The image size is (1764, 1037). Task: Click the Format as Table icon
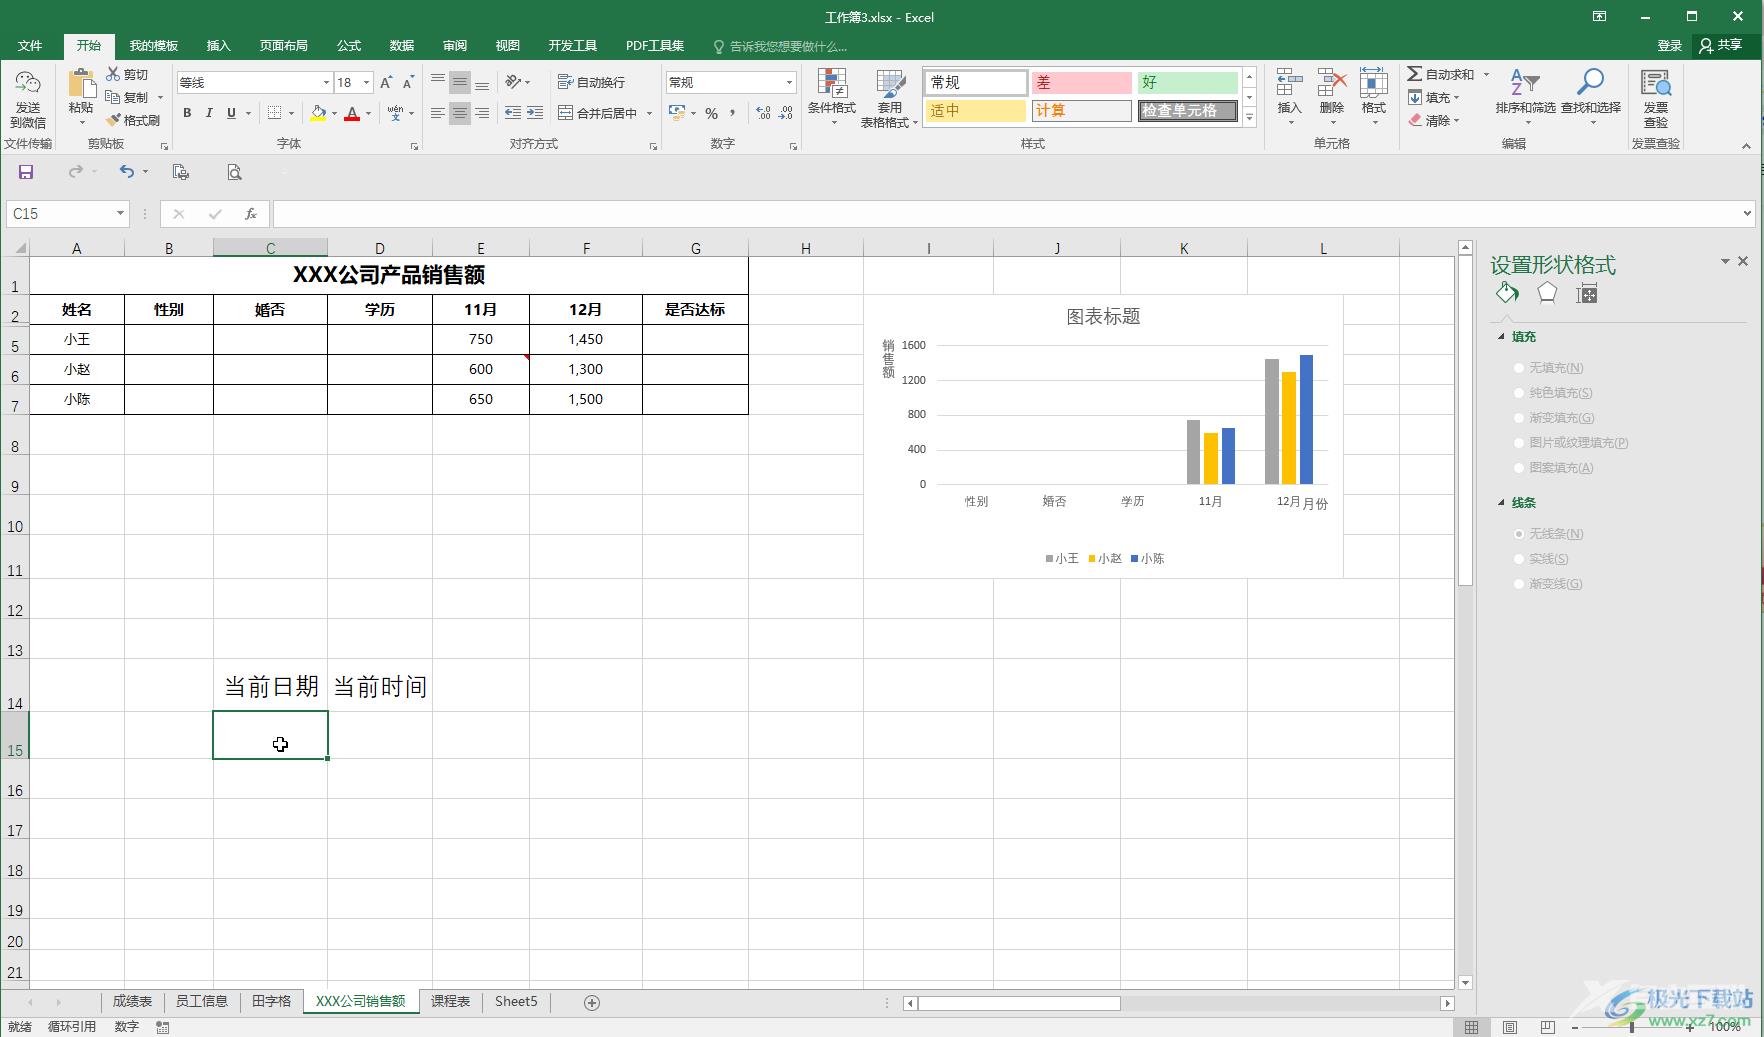click(890, 84)
